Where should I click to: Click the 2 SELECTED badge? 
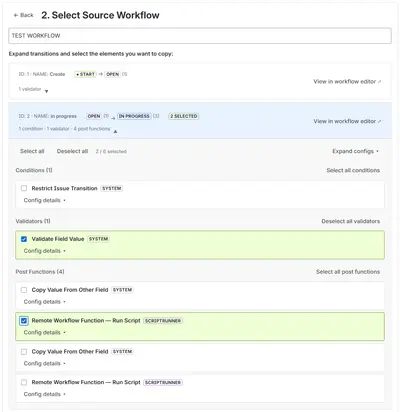pos(184,116)
